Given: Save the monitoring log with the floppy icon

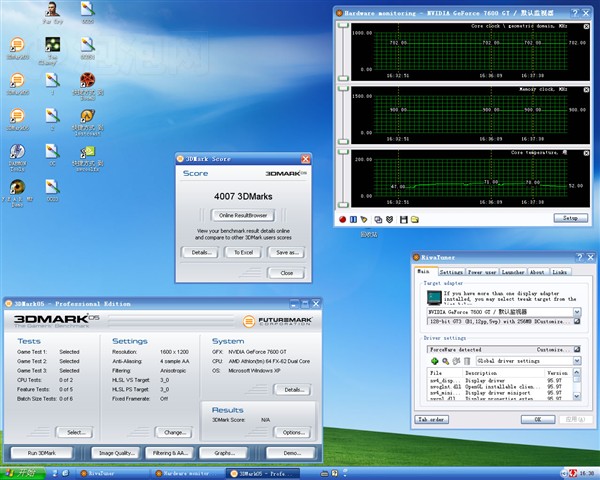Looking at the screenshot, I should [403, 219].
